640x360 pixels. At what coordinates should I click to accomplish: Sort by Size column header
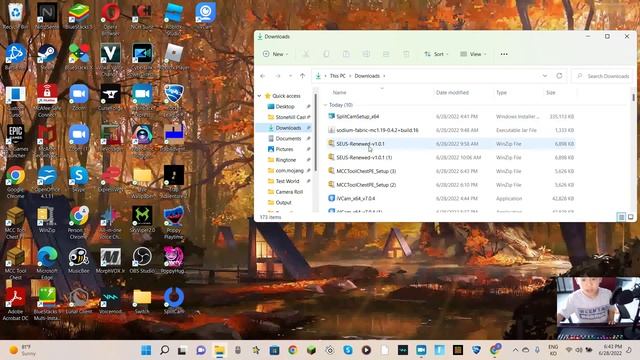click(551, 93)
